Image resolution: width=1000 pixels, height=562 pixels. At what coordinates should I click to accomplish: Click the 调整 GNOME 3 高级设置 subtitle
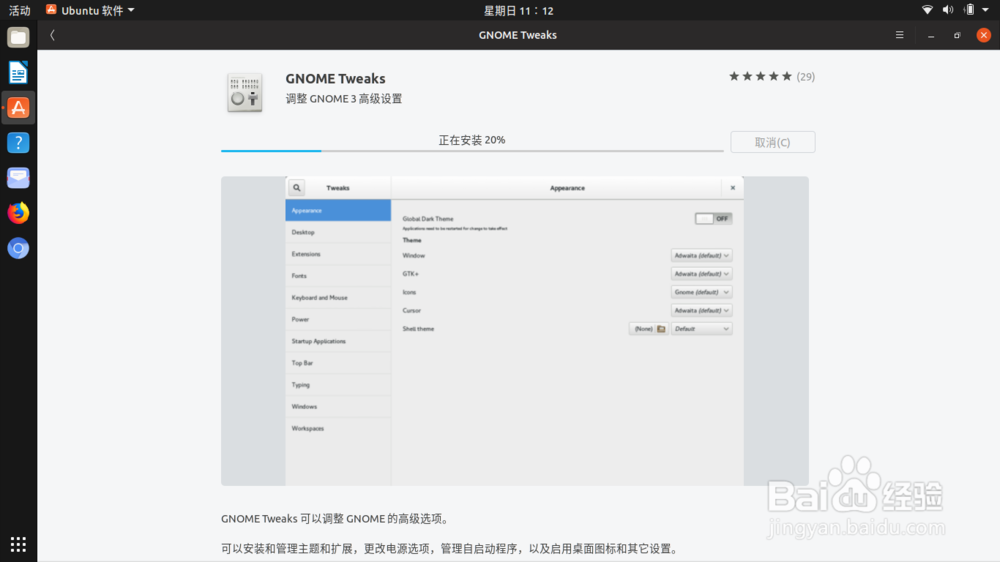(x=344, y=99)
